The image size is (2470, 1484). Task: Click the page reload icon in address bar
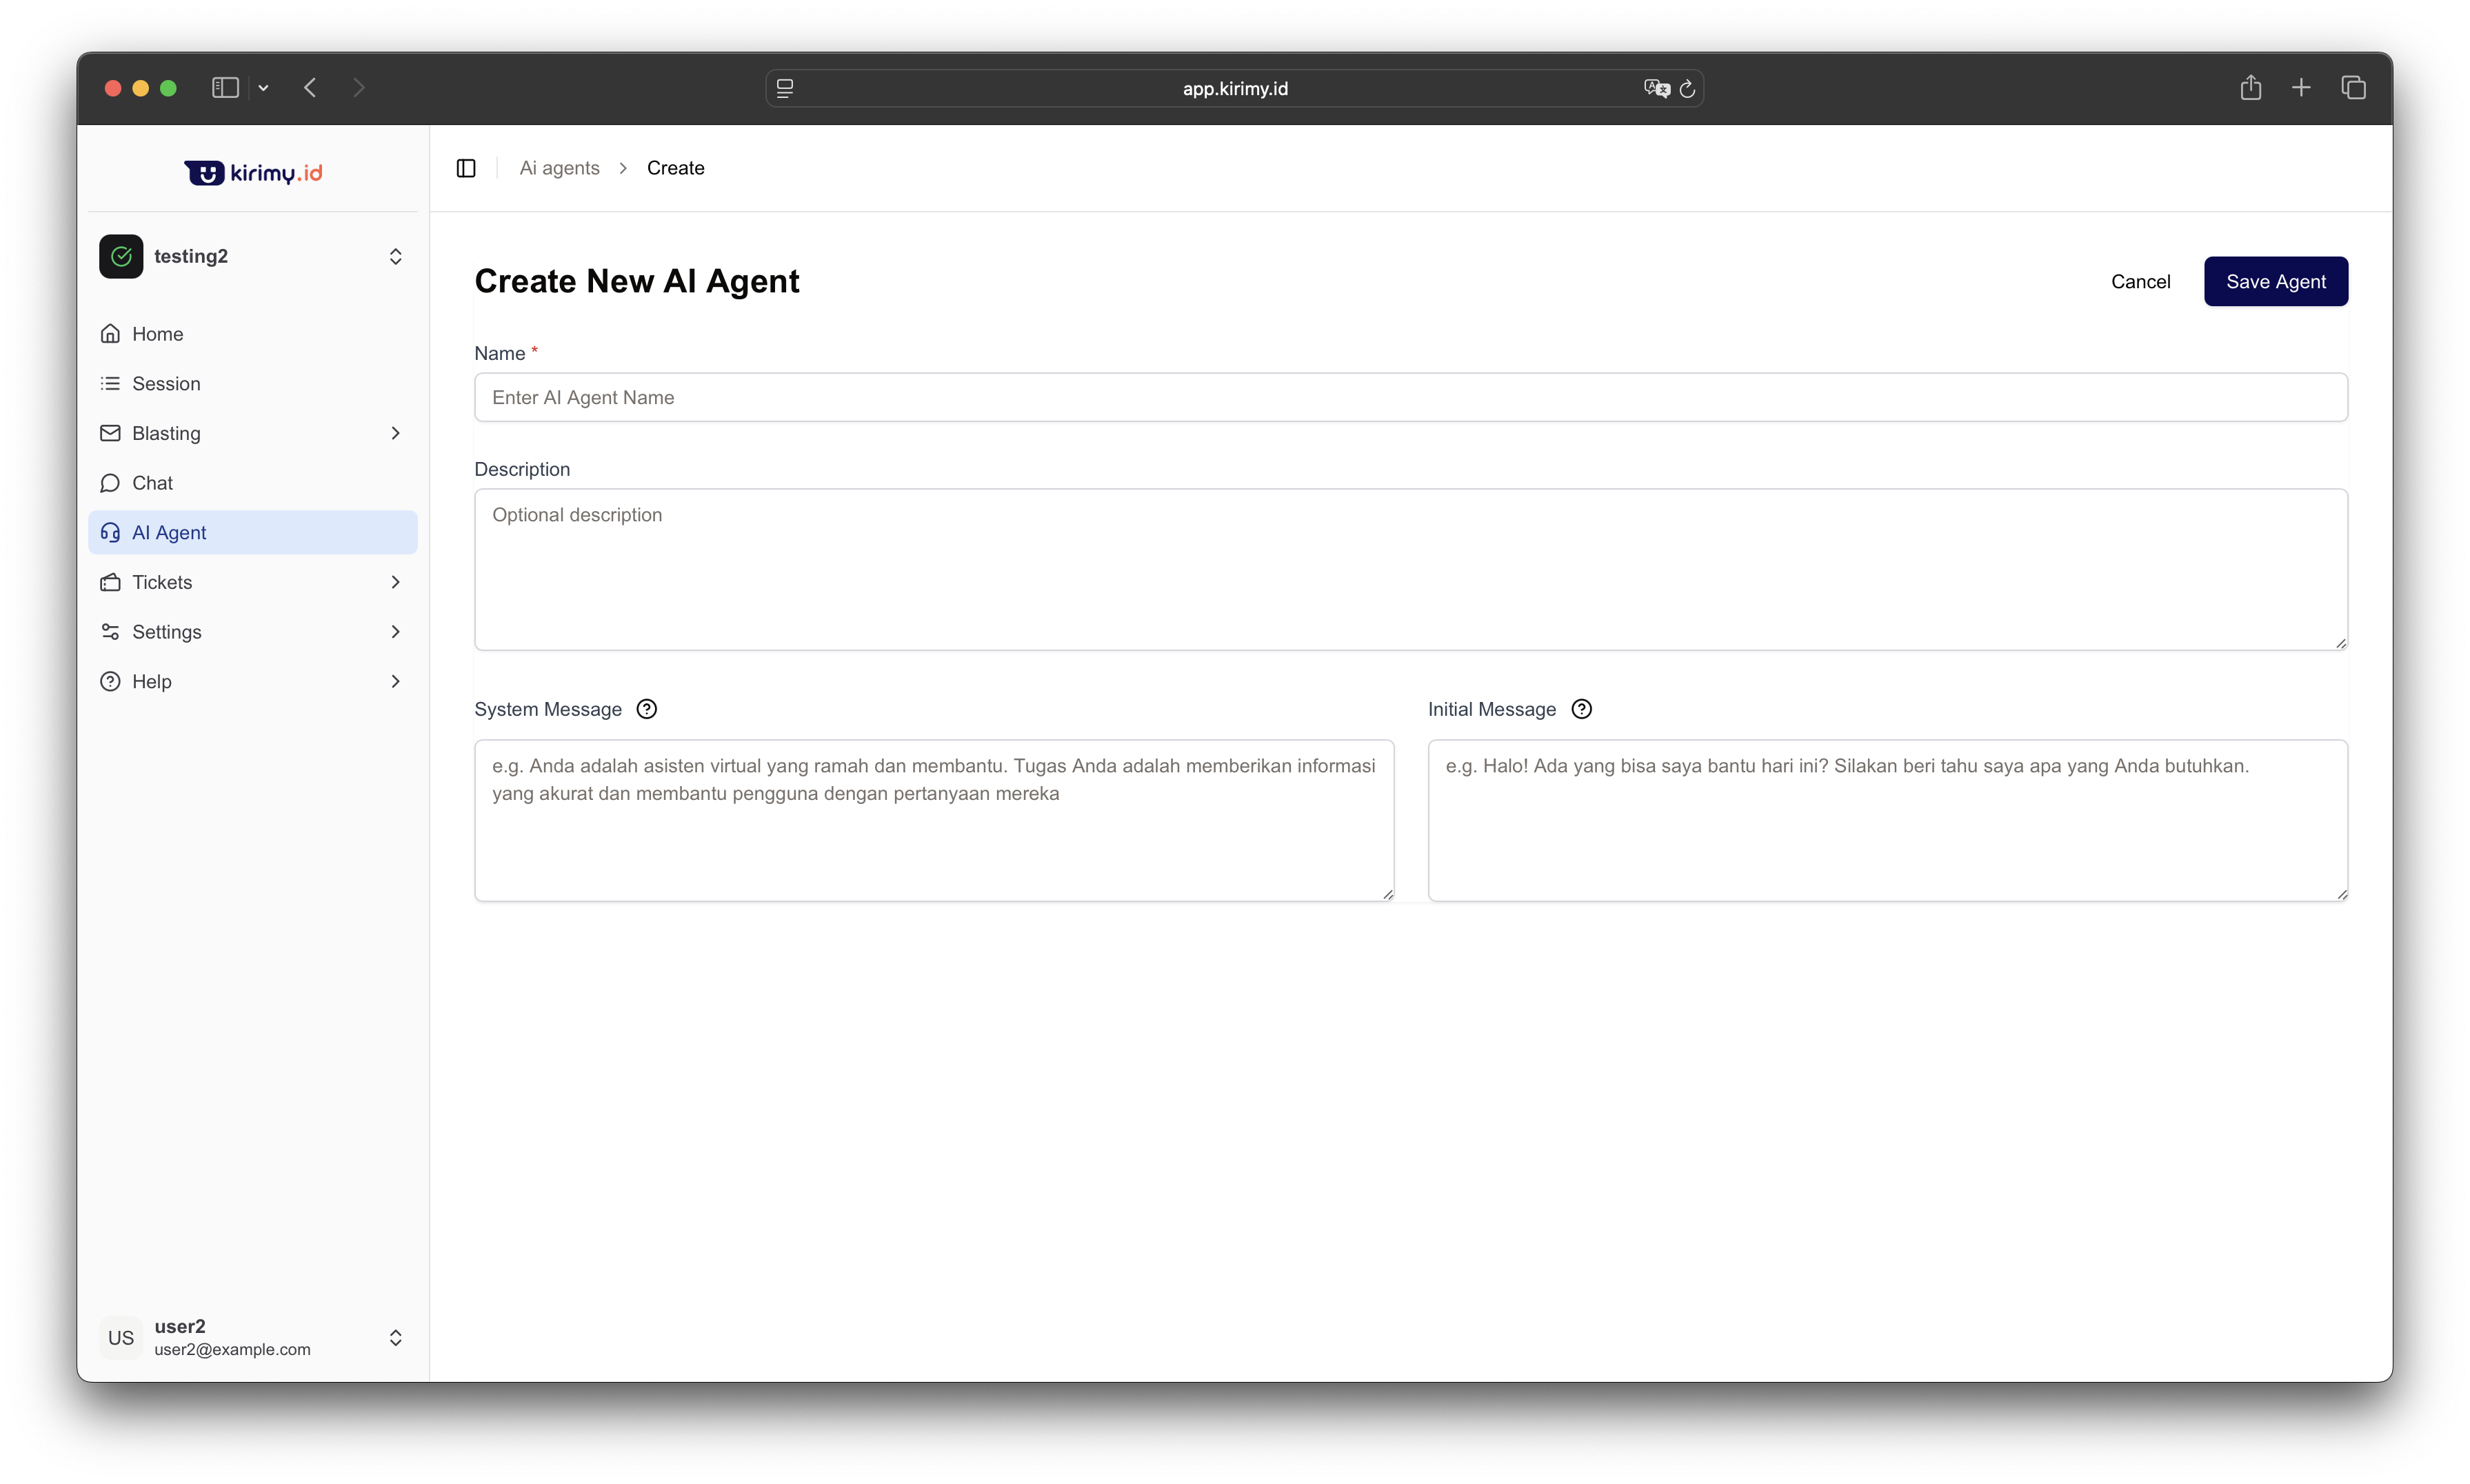[x=1687, y=89]
